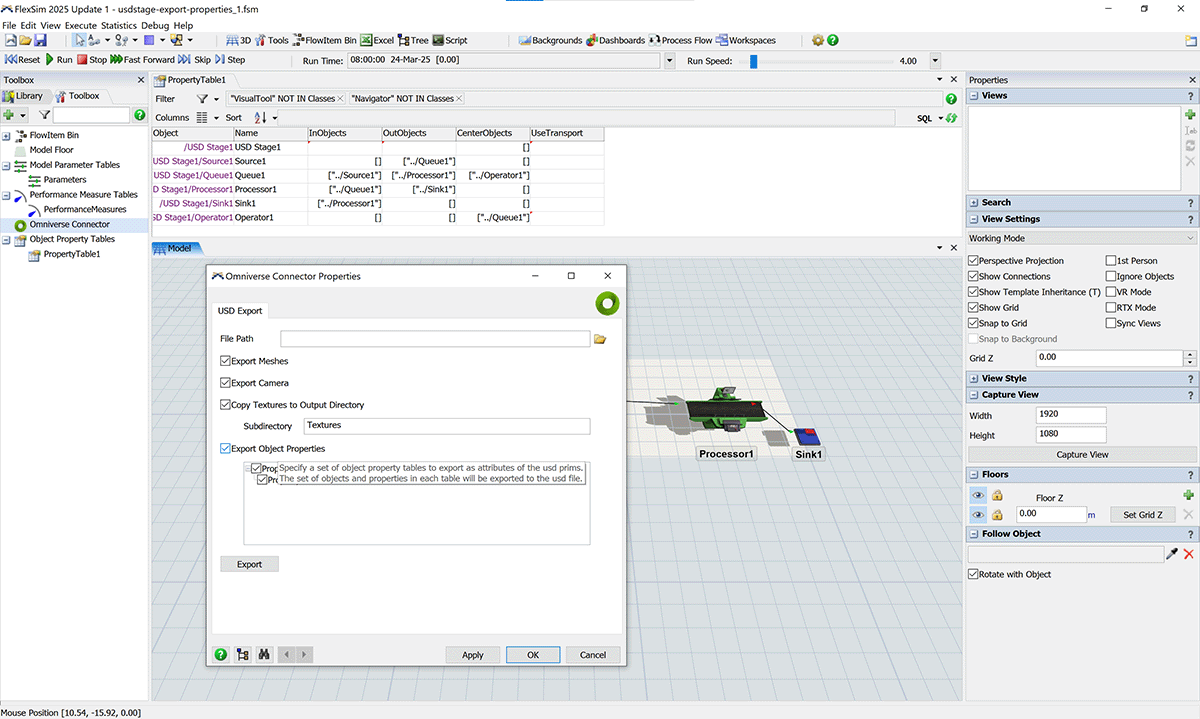Click the Run simulation button
The height and width of the screenshot is (719, 1200).
(x=59, y=60)
